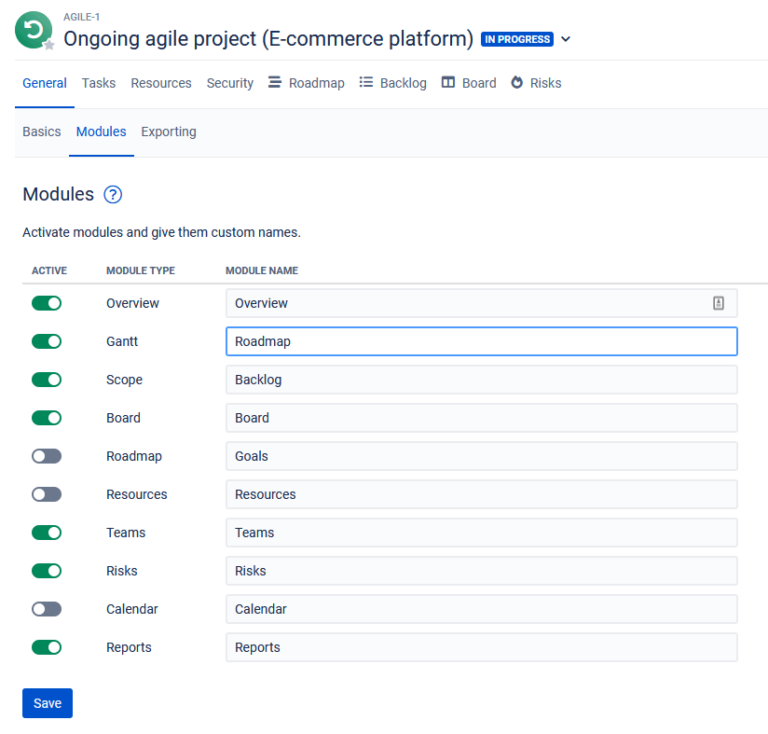Click the Backlog list icon in top navigation
This screenshot has width=768, height=734.
coord(366,82)
